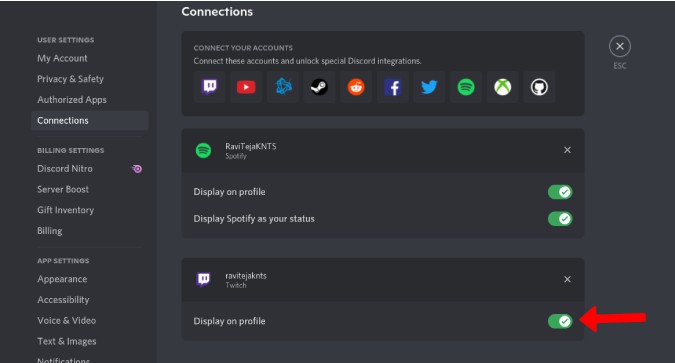Close settings with the ESC button

pos(620,47)
